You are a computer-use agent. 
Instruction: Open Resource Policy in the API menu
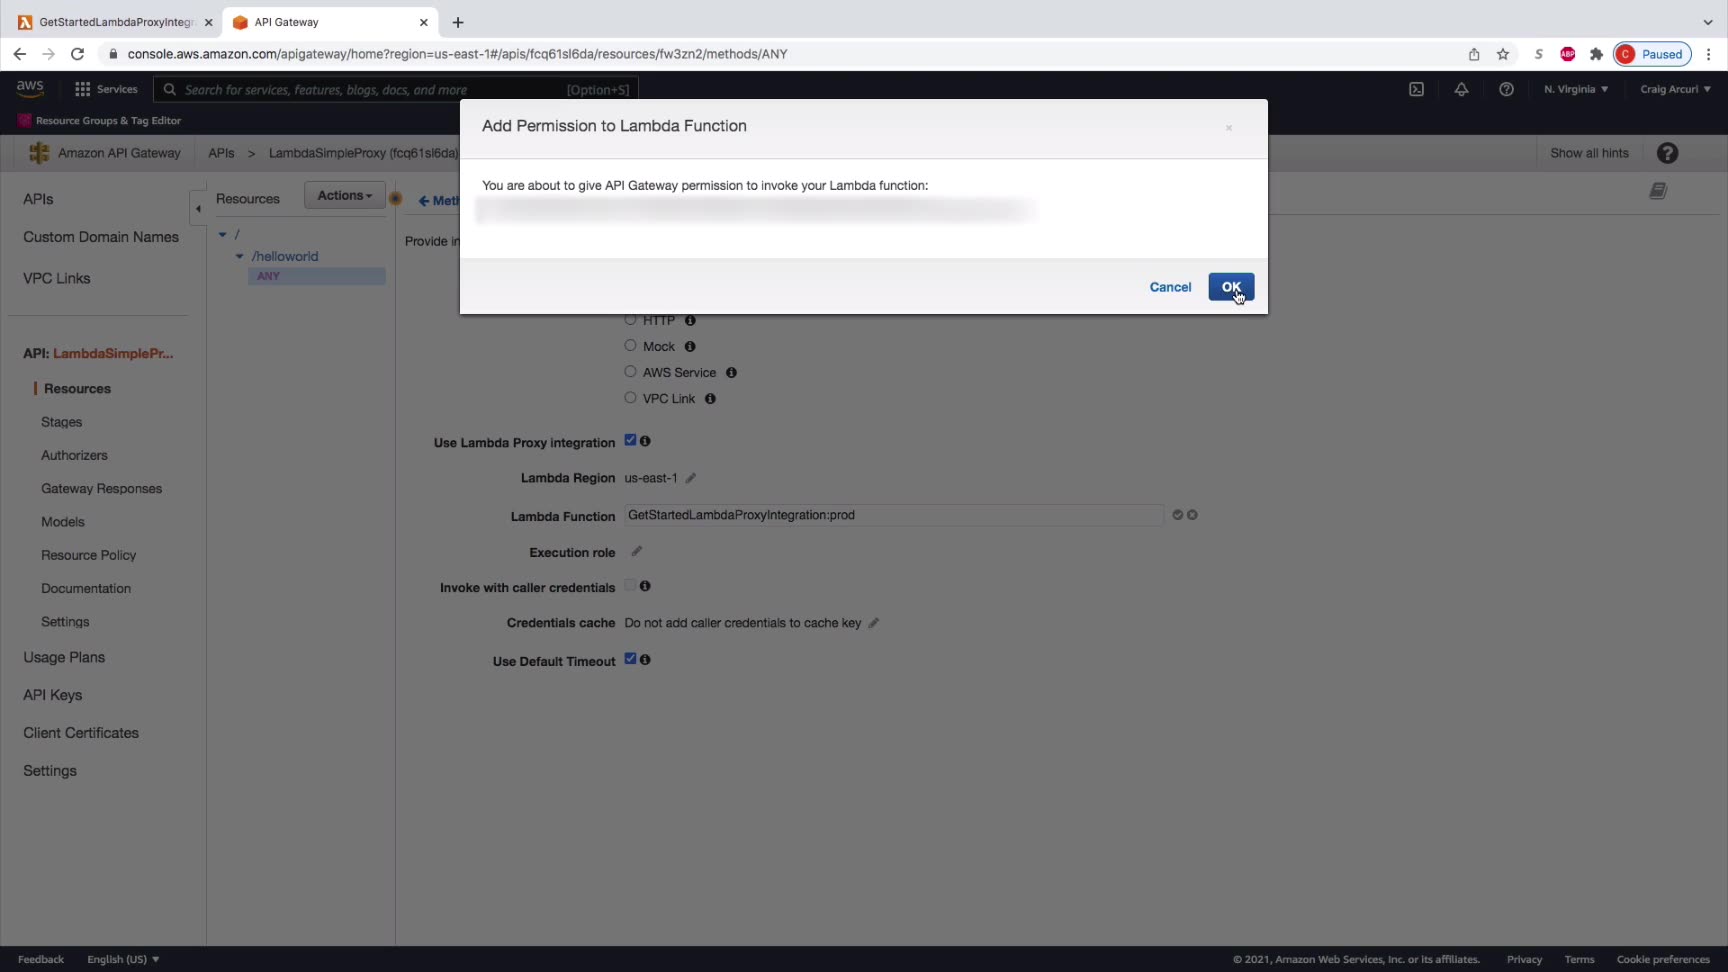[88, 555]
